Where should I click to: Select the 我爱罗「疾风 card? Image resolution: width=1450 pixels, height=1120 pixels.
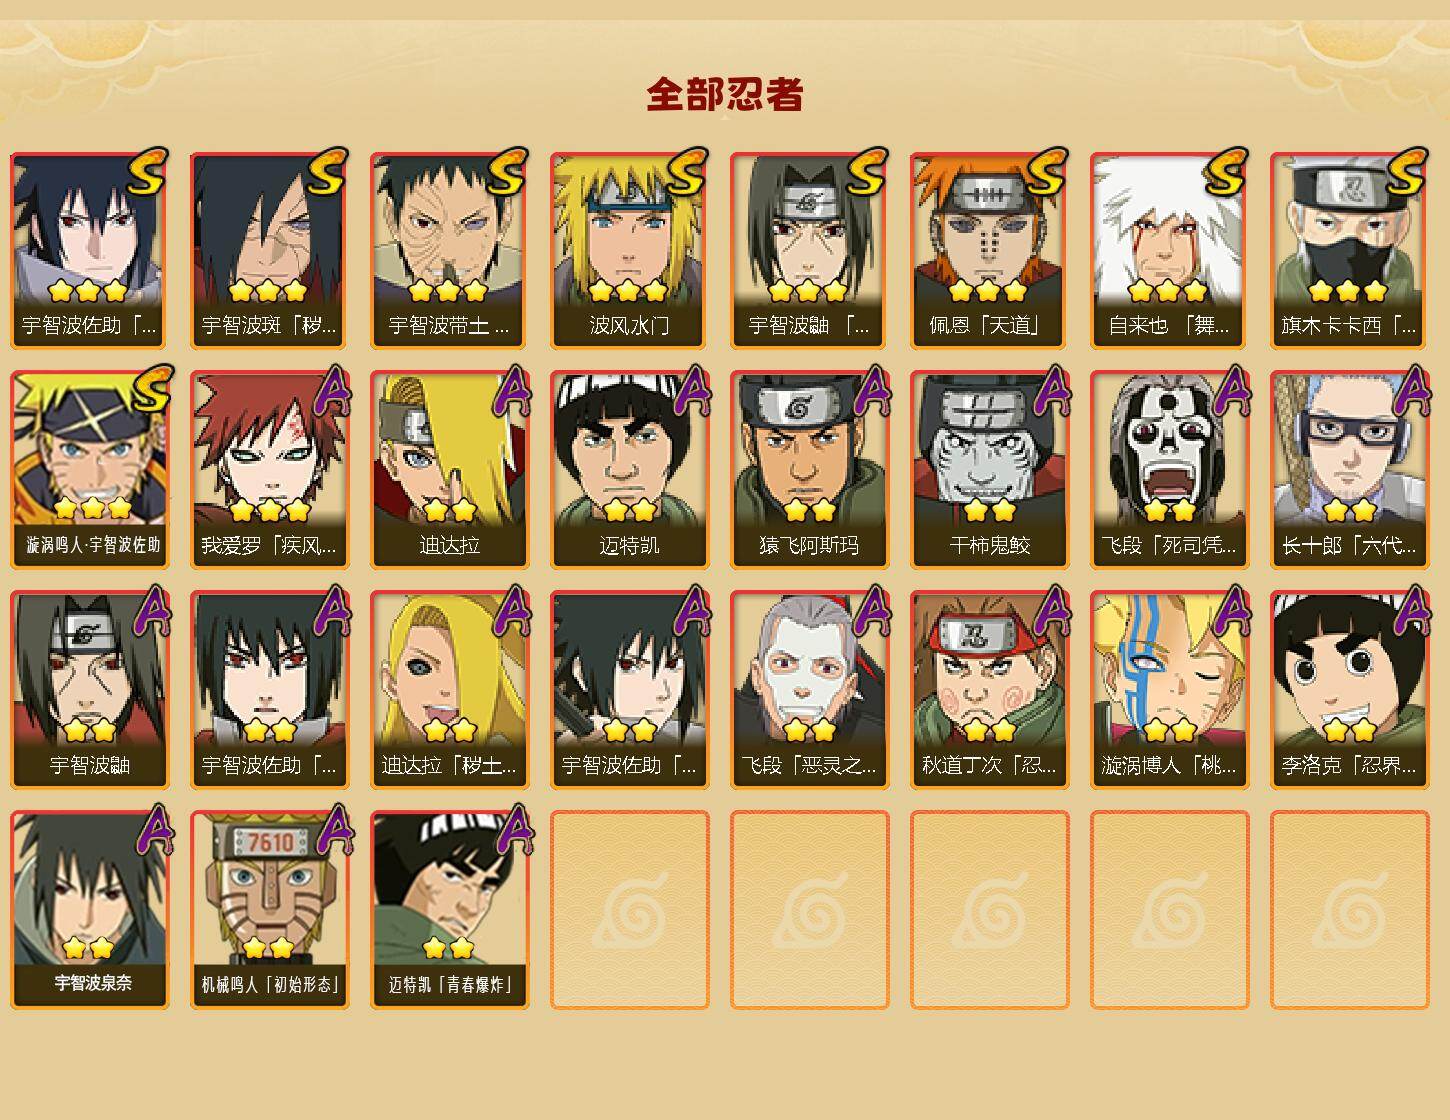tap(269, 470)
